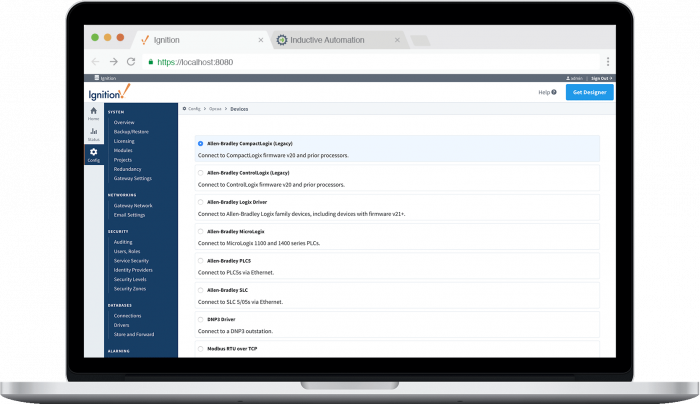Open Service Security menu item

pos(131,261)
